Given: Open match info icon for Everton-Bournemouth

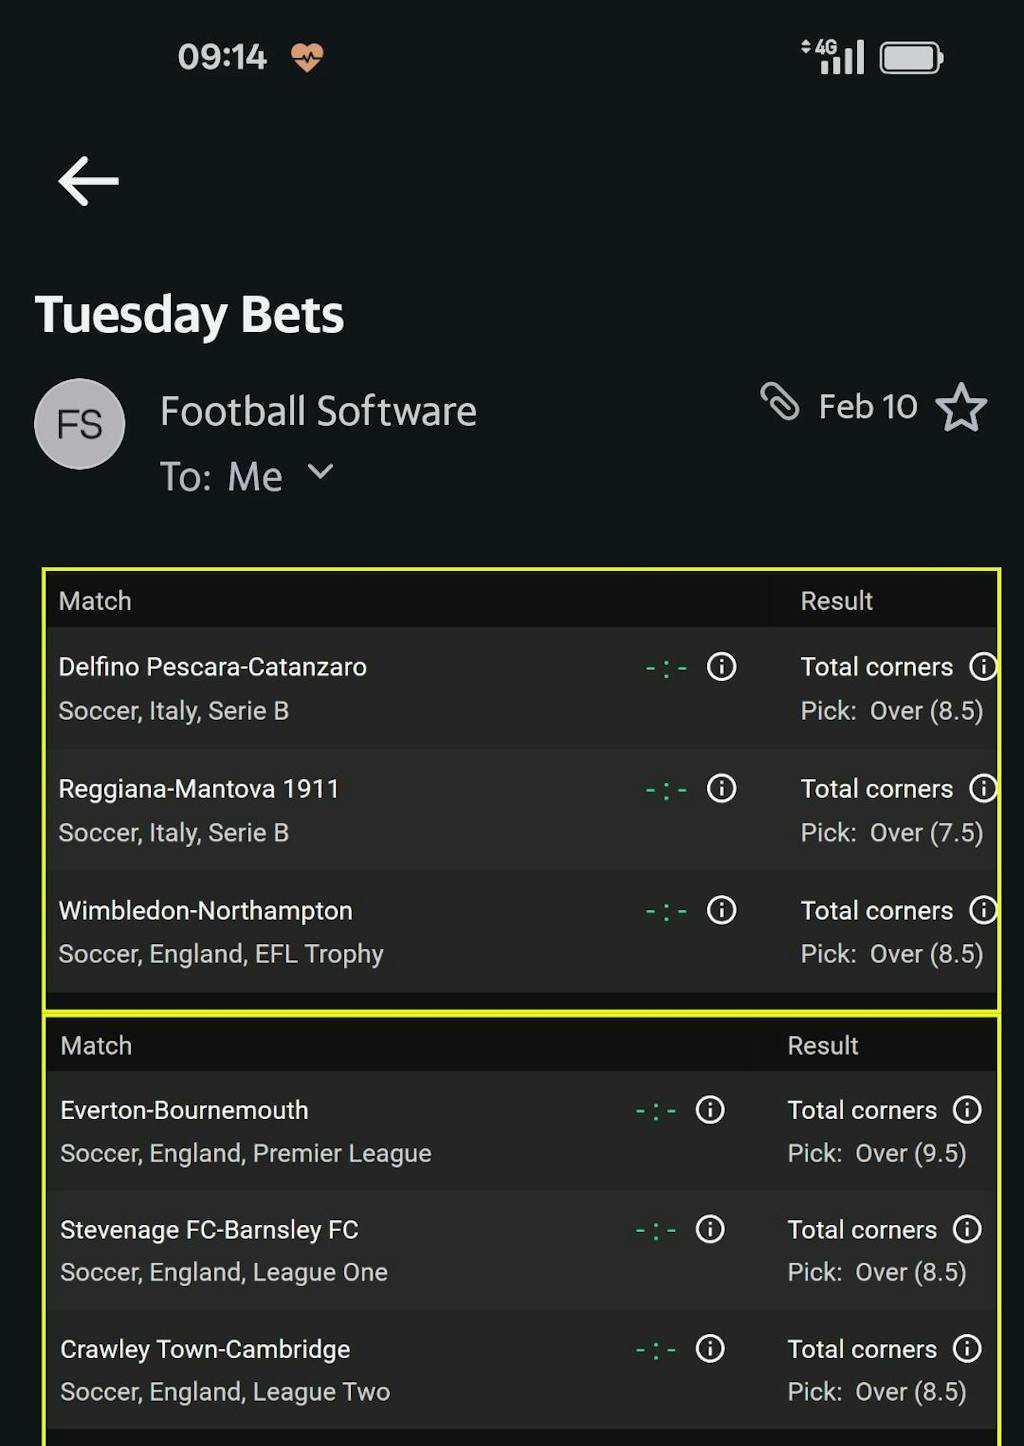Looking at the screenshot, I should [710, 1109].
